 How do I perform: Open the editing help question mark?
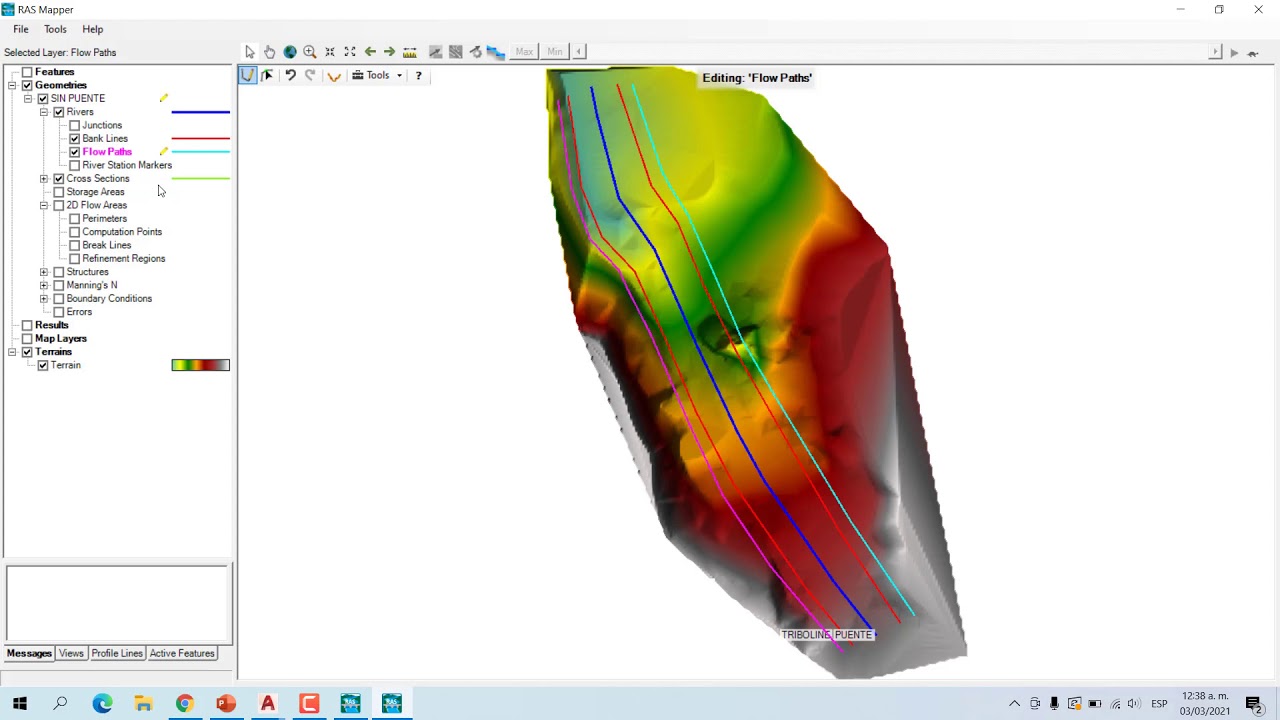(x=418, y=75)
